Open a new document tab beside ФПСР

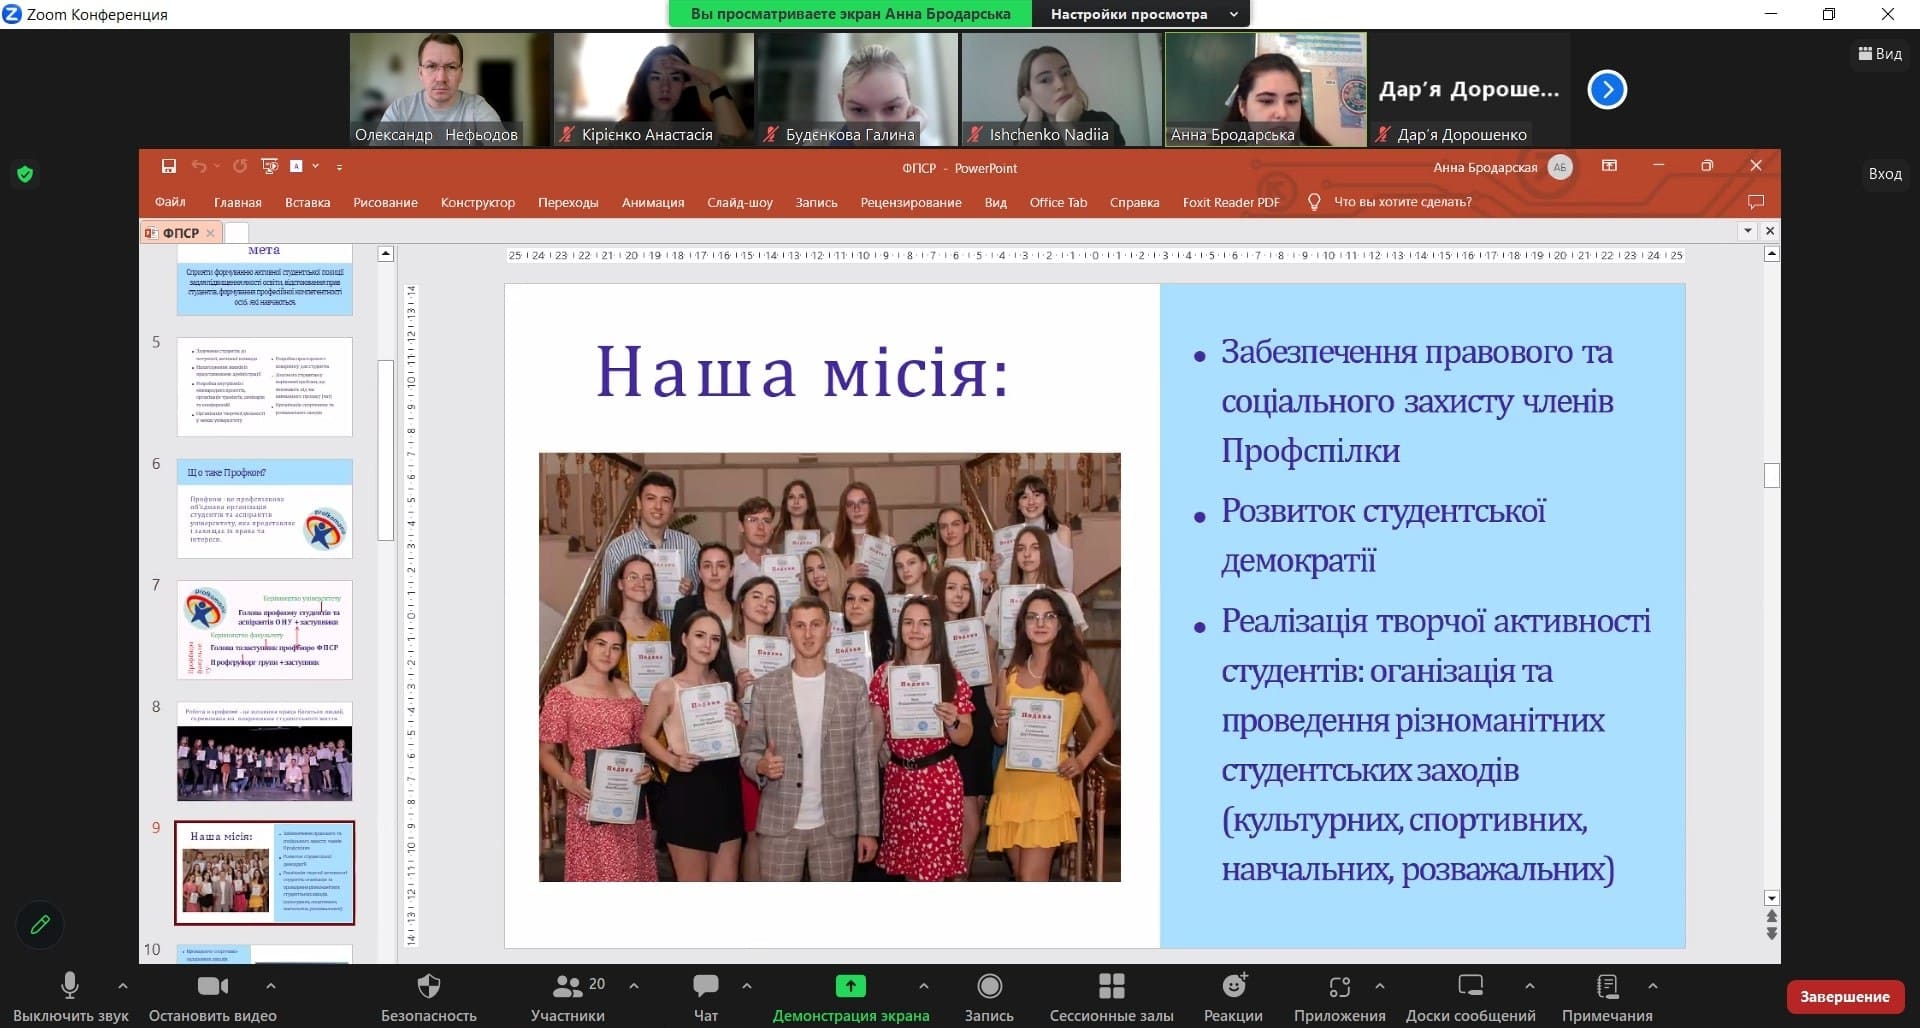coord(236,233)
